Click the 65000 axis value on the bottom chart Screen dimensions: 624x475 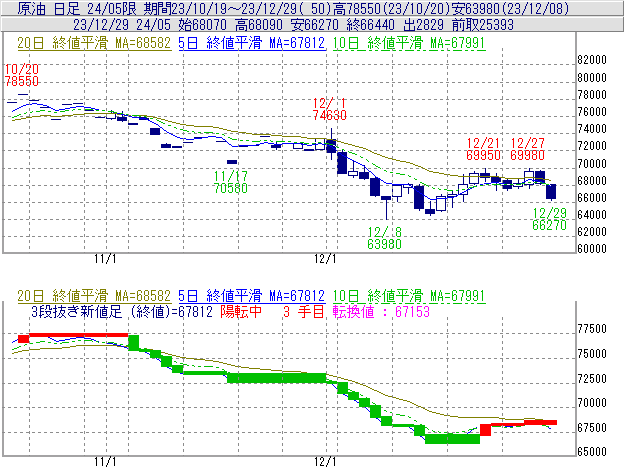pos(592,452)
